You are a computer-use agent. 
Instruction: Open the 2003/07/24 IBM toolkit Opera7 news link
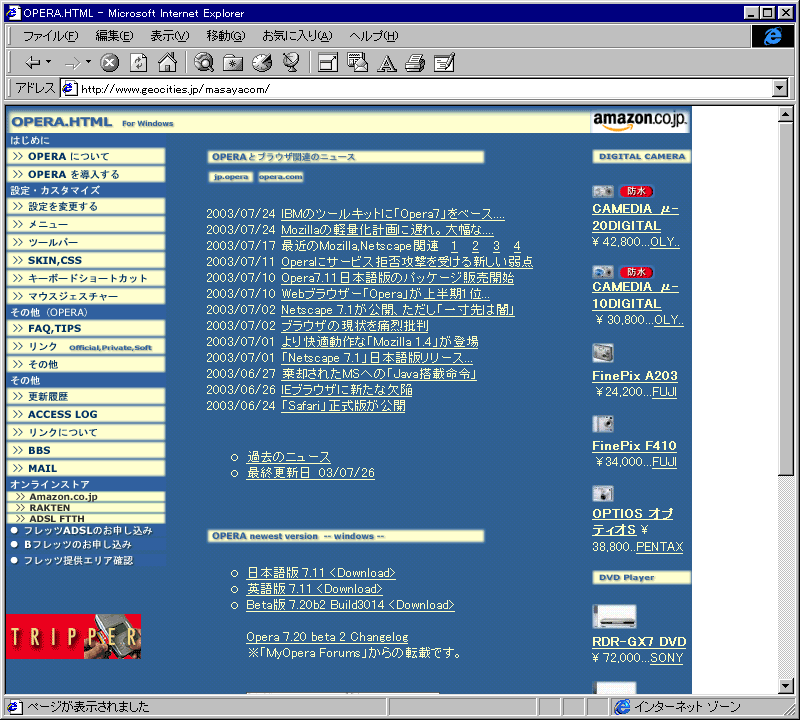click(393, 214)
